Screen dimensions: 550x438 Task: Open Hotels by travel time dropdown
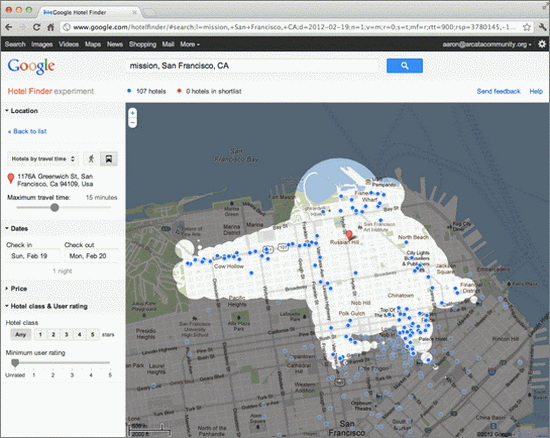[43, 159]
